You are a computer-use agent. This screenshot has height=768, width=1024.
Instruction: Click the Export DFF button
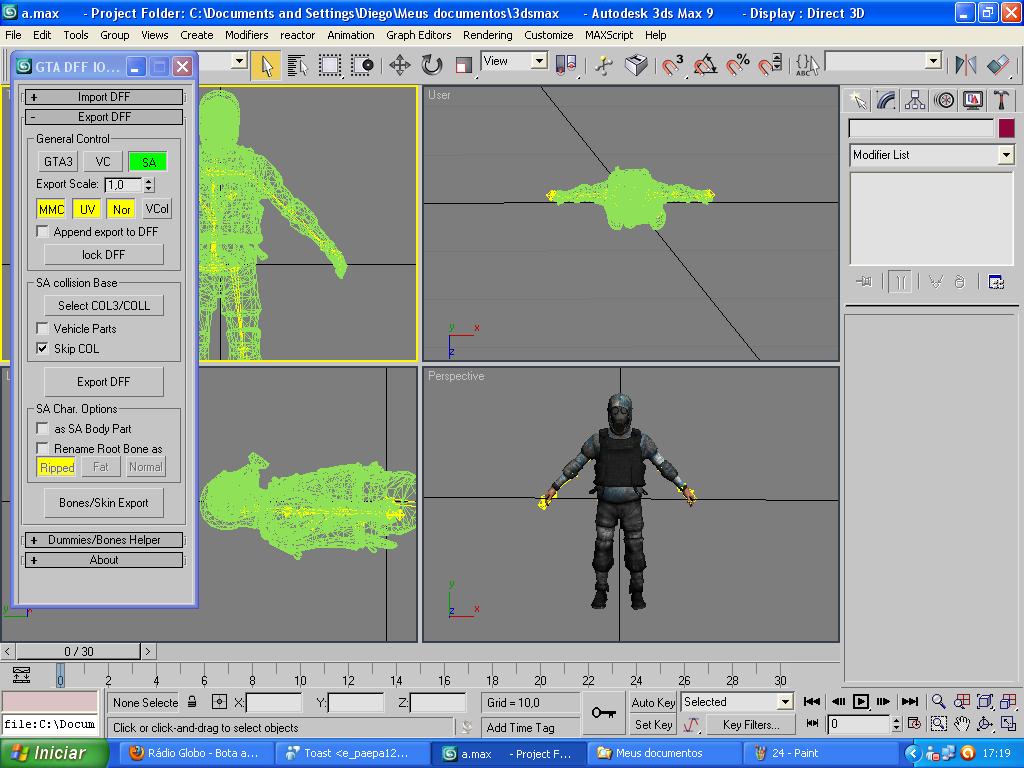pyautogui.click(x=104, y=382)
